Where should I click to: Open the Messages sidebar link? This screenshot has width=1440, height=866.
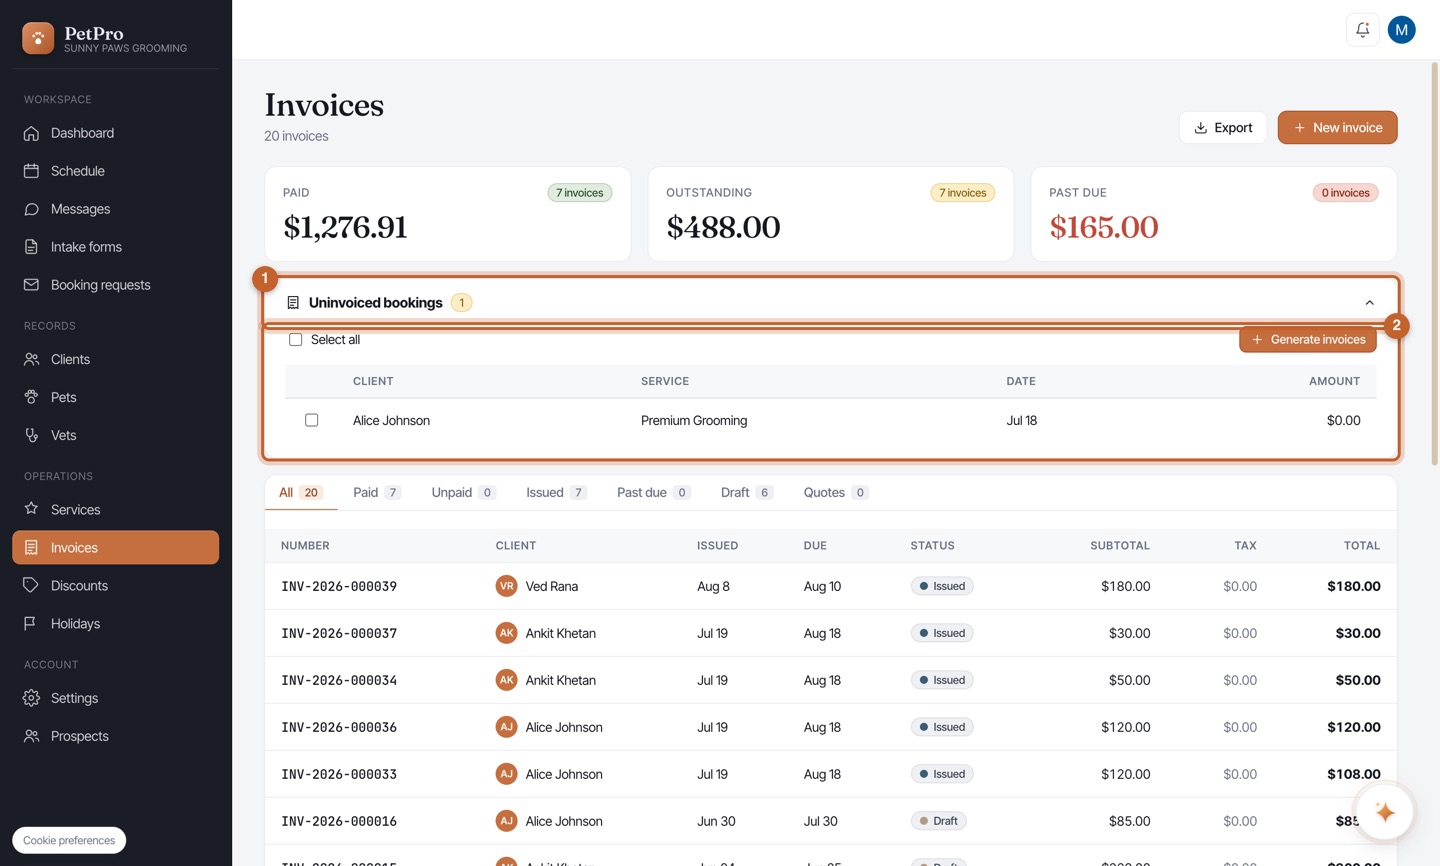(115, 209)
